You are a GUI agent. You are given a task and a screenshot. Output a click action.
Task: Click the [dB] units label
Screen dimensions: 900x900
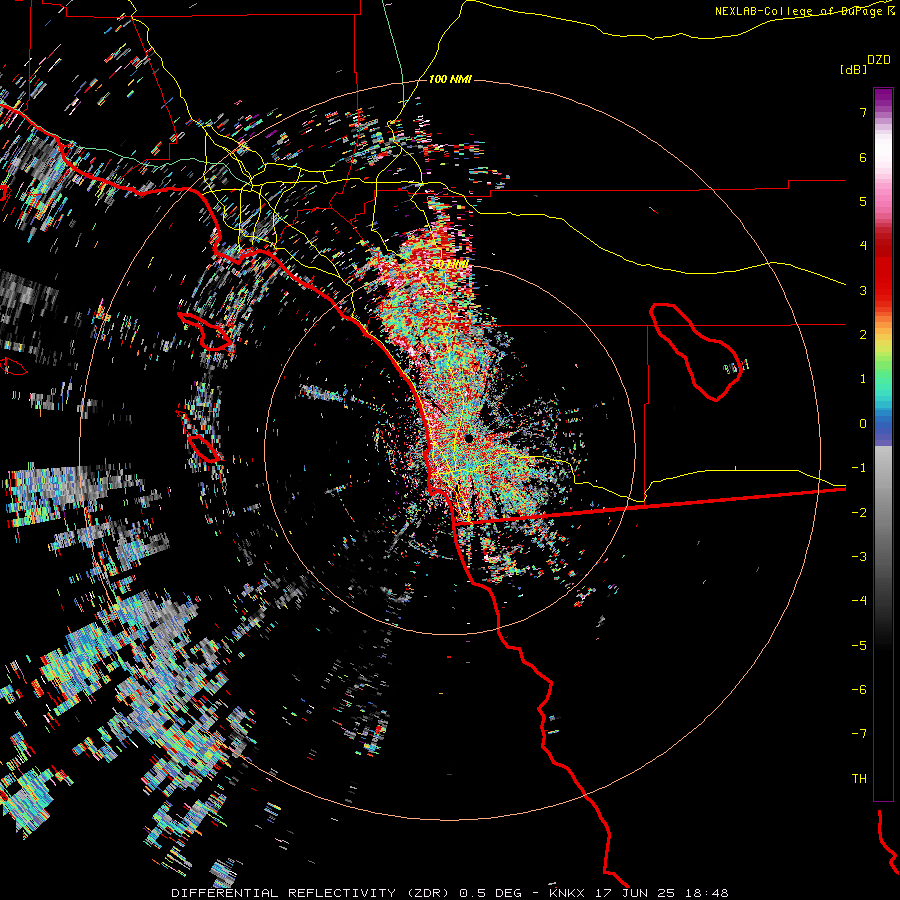(853, 69)
